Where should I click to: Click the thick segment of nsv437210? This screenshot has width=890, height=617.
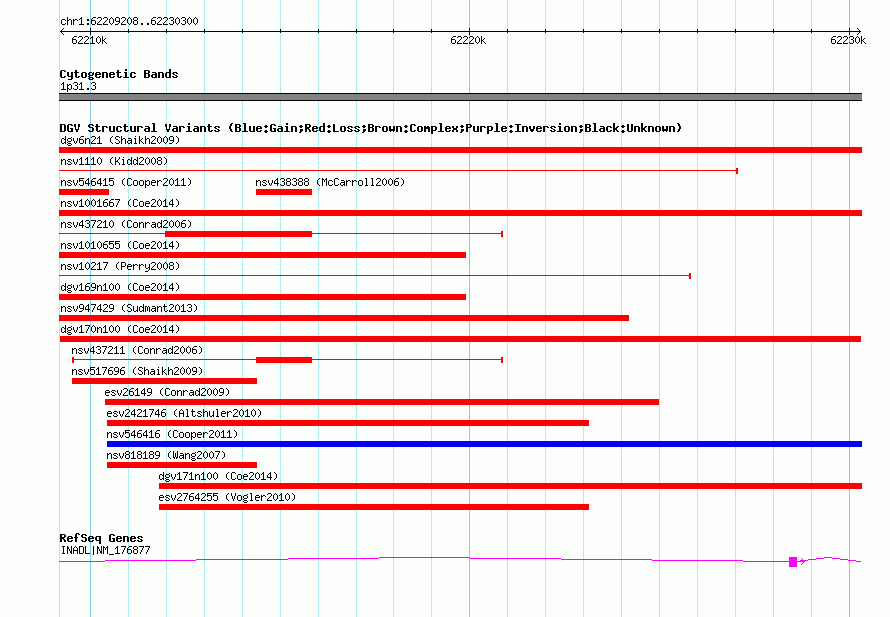[x=238, y=234]
